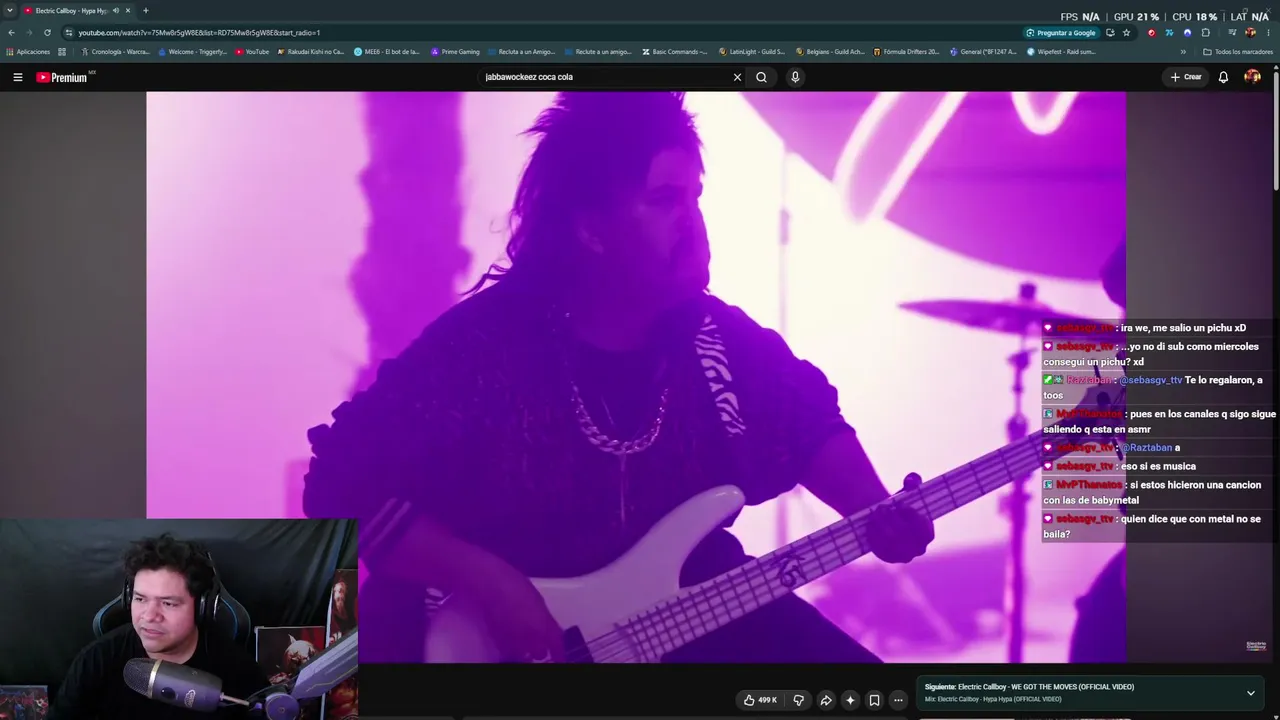The width and height of the screenshot is (1280, 720).
Task: Open the Welcome - Triggerfy bookmark
Action: 193,52
